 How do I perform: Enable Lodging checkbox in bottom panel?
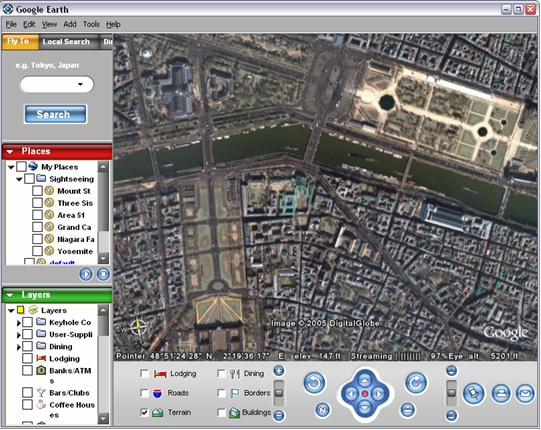(x=145, y=374)
